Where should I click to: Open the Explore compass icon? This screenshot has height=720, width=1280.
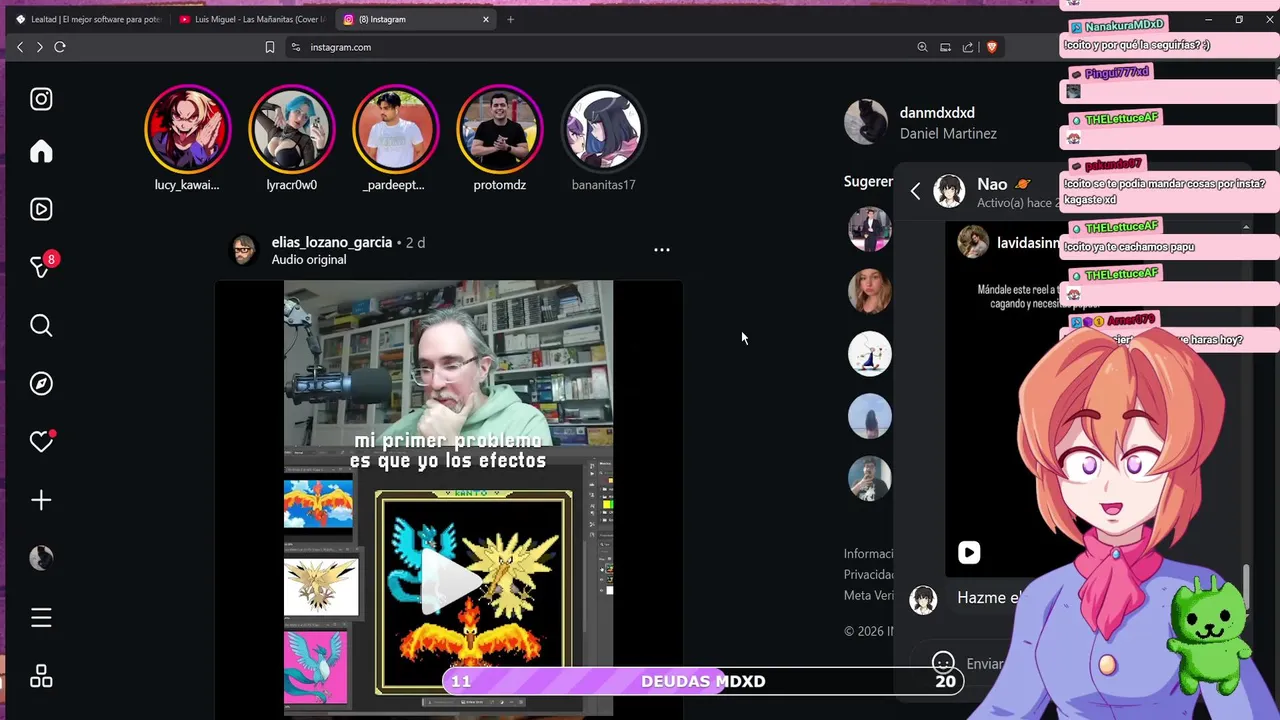click(x=41, y=383)
